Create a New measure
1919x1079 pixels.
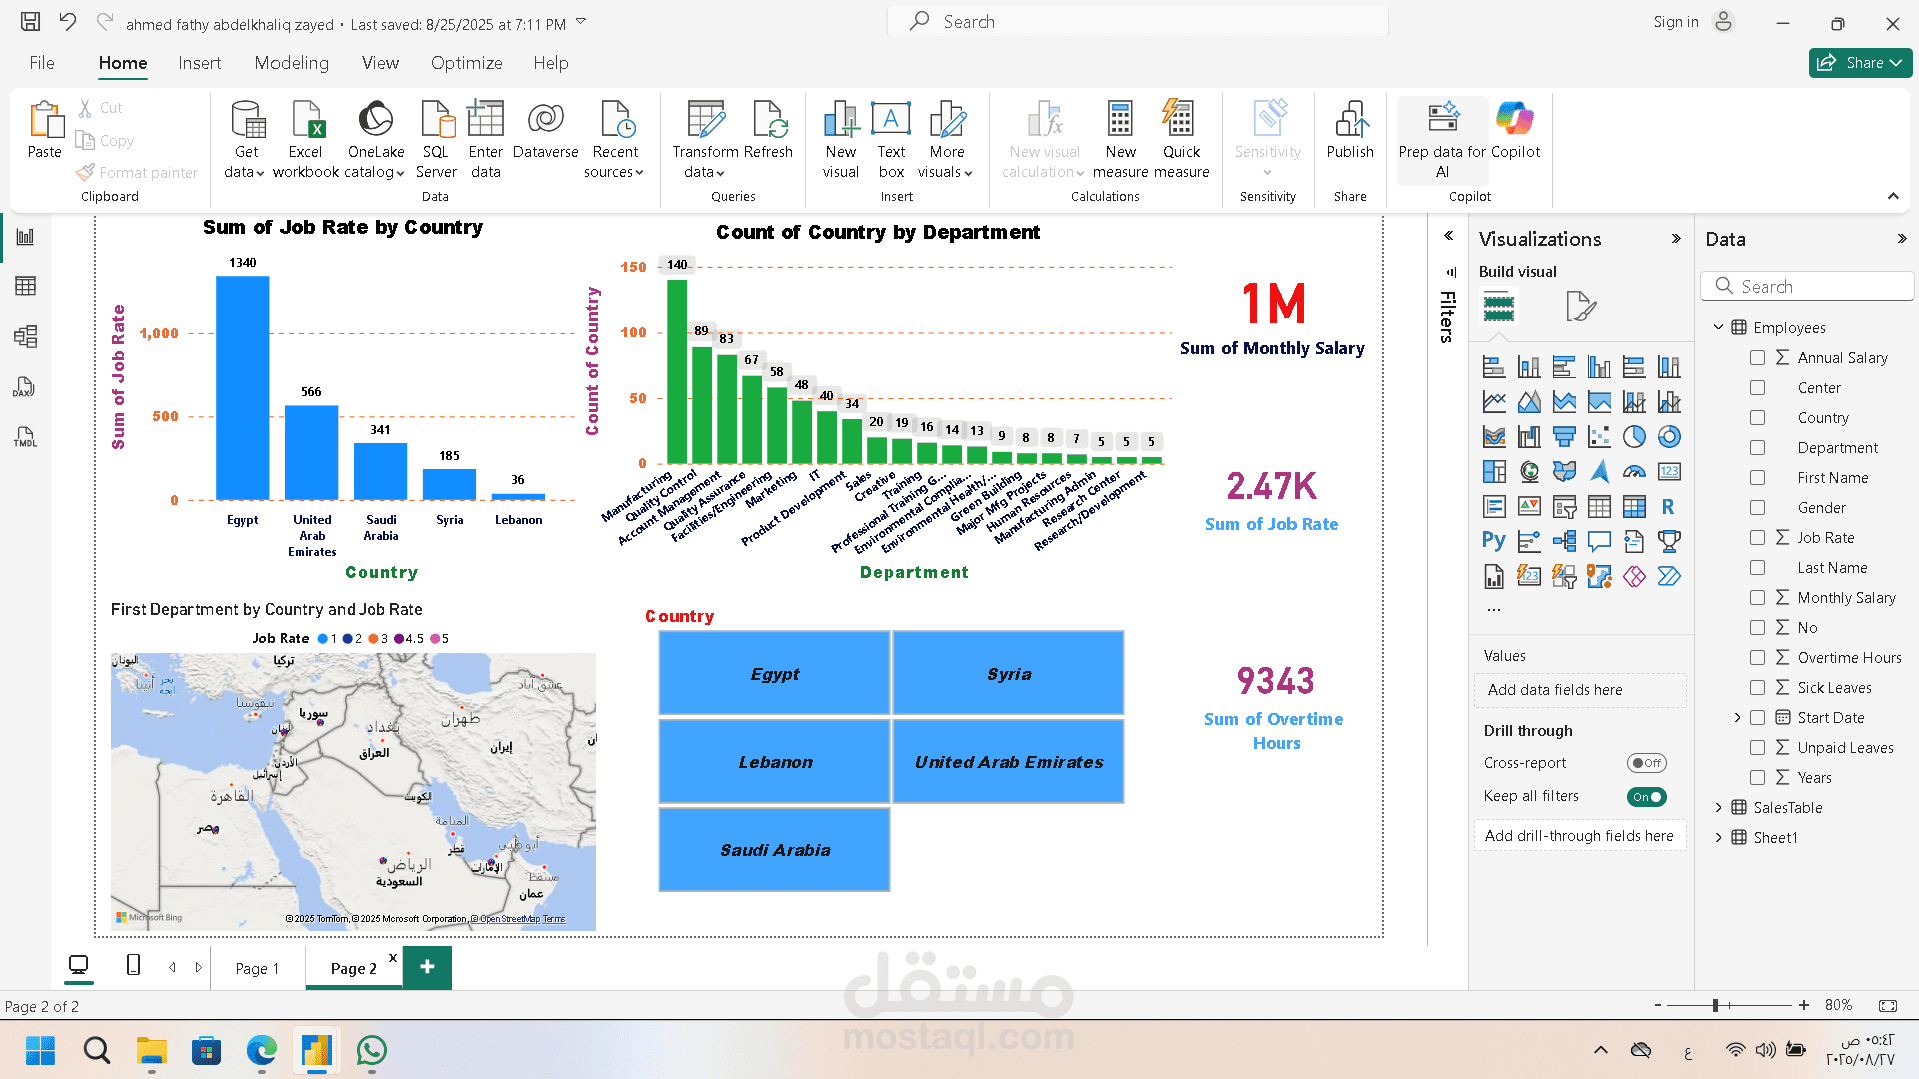click(1120, 140)
